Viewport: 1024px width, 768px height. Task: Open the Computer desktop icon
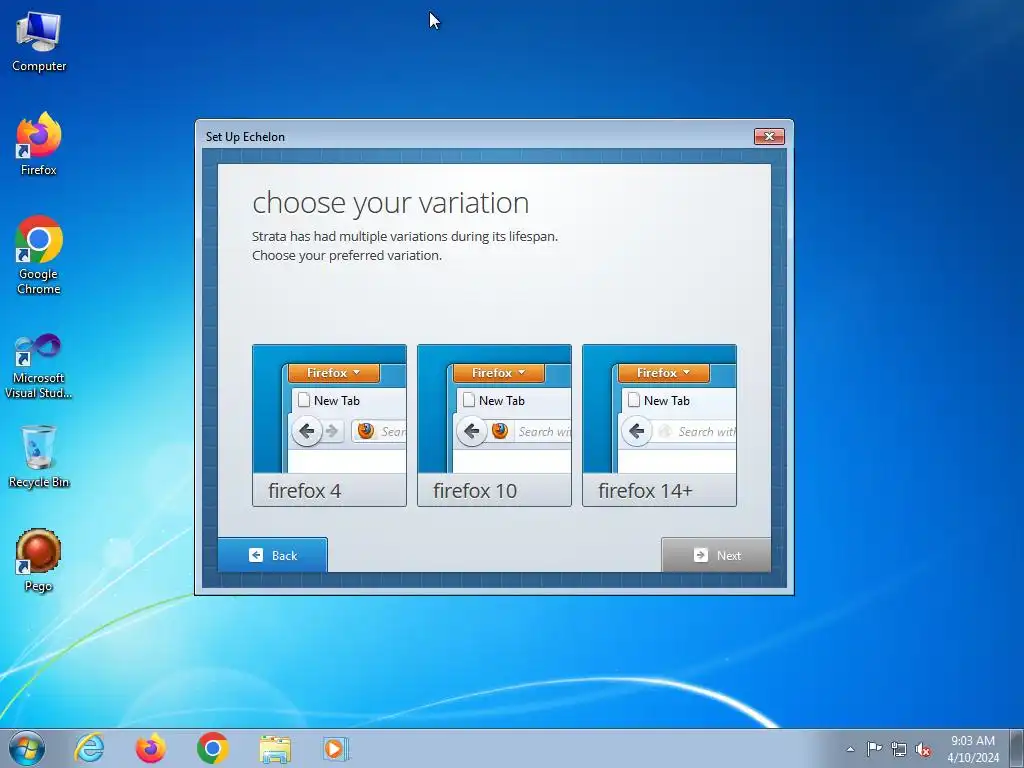pos(39,42)
